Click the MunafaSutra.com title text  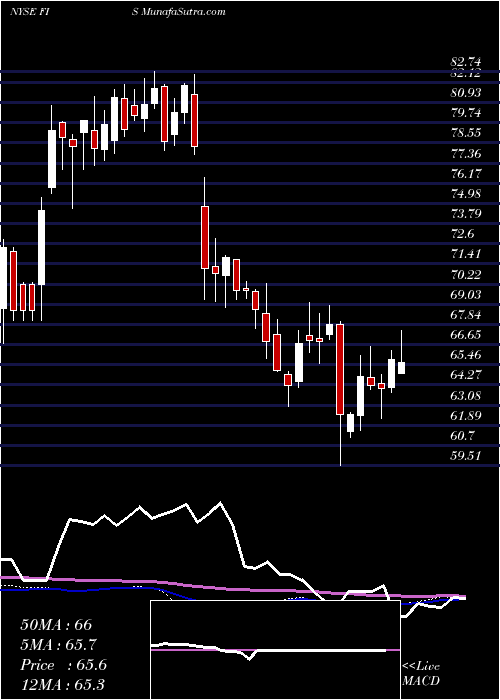point(184,12)
